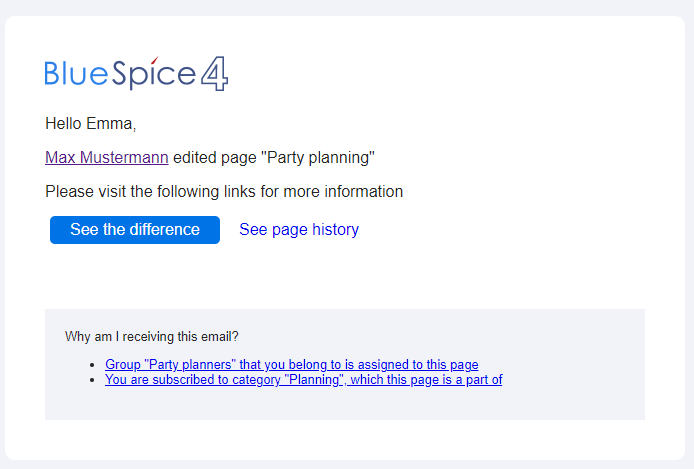Open the "See page history" link
Image resolution: width=694 pixels, height=469 pixels.
click(298, 230)
